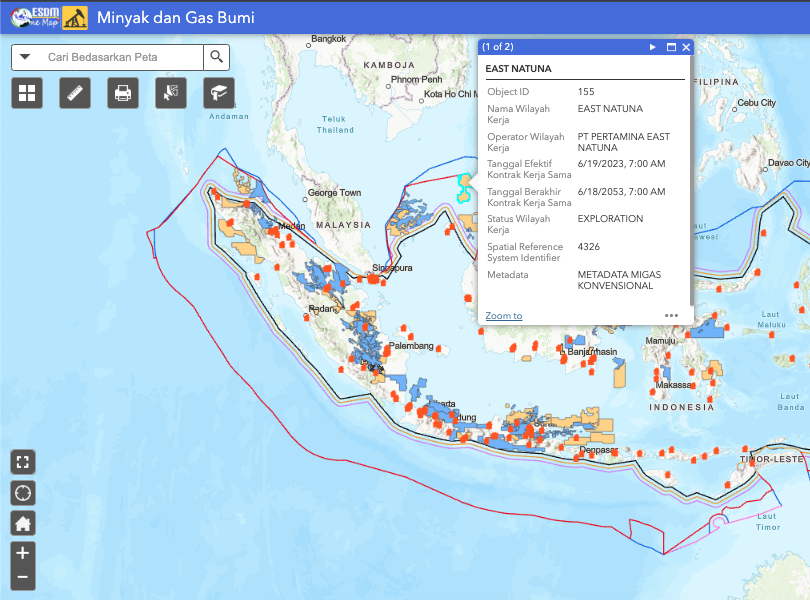
Task: Click the Minyak dan Gas Bumi title
Action: coord(176,18)
